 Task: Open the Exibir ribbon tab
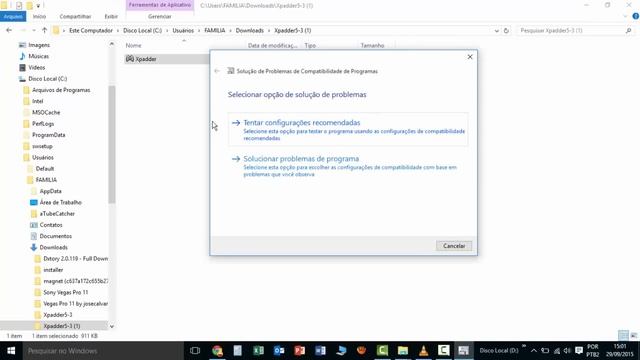click(111, 16)
